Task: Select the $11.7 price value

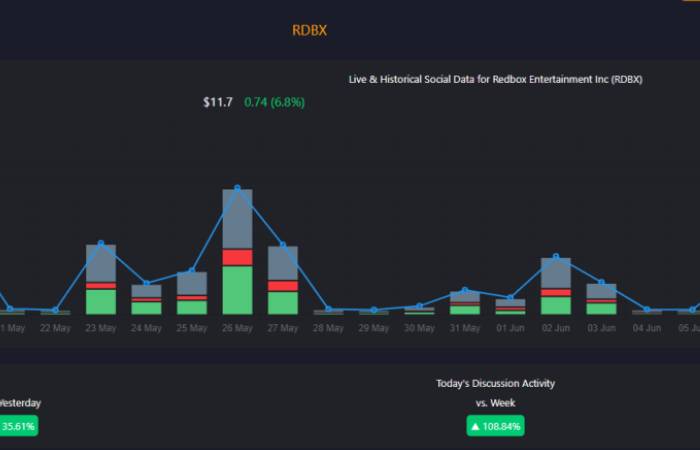Action: 218,102
